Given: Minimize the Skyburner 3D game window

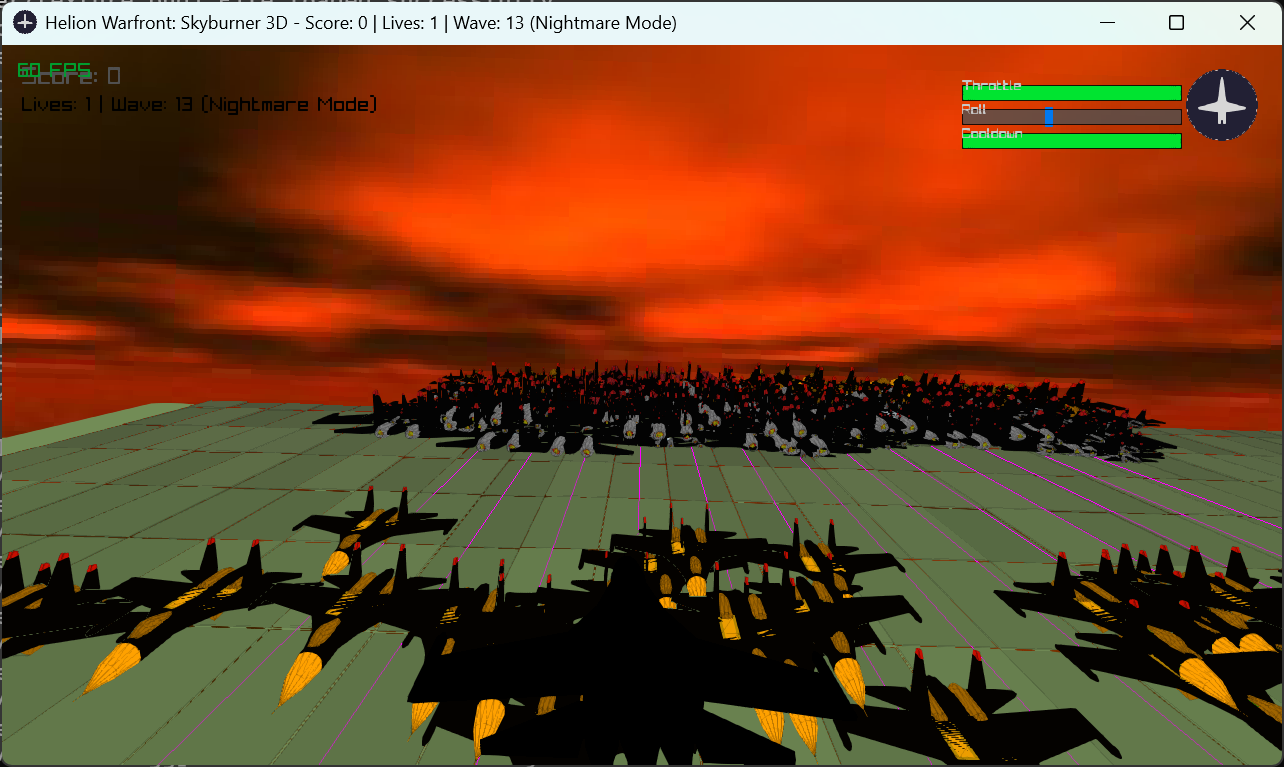Looking at the screenshot, I should pos(1107,23).
